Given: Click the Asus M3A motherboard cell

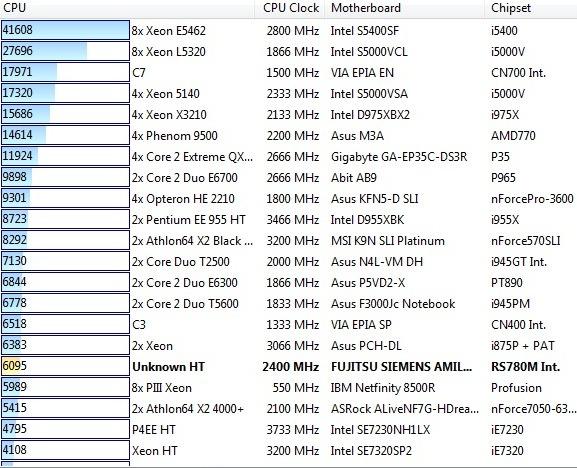Looking at the screenshot, I should tap(357, 135).
